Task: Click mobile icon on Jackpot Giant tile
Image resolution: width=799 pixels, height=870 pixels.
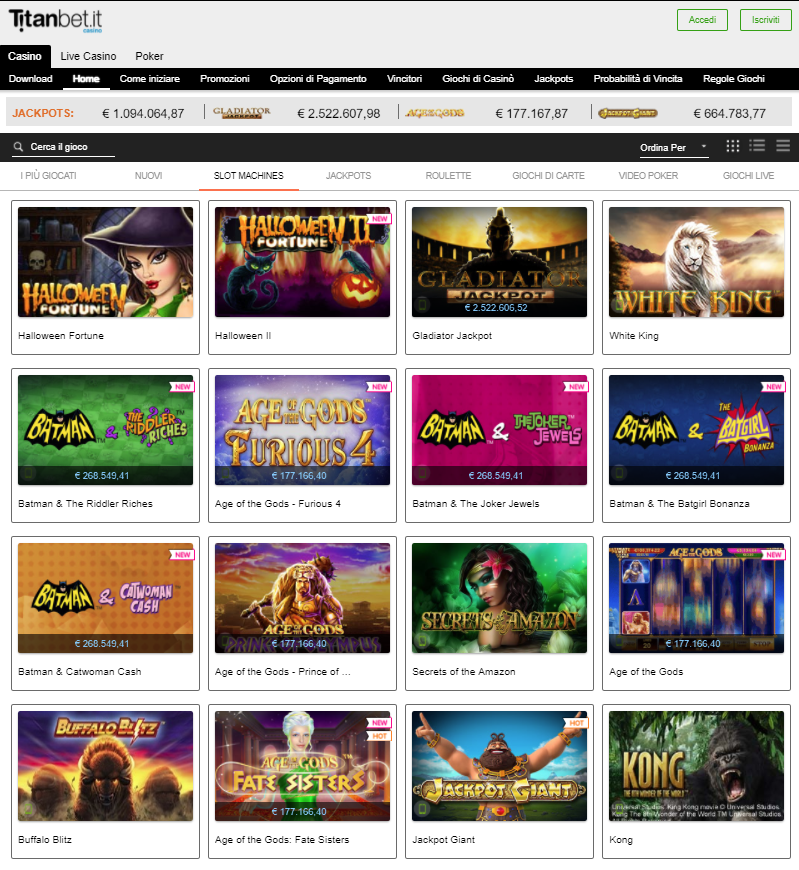Action: [422, 808]
